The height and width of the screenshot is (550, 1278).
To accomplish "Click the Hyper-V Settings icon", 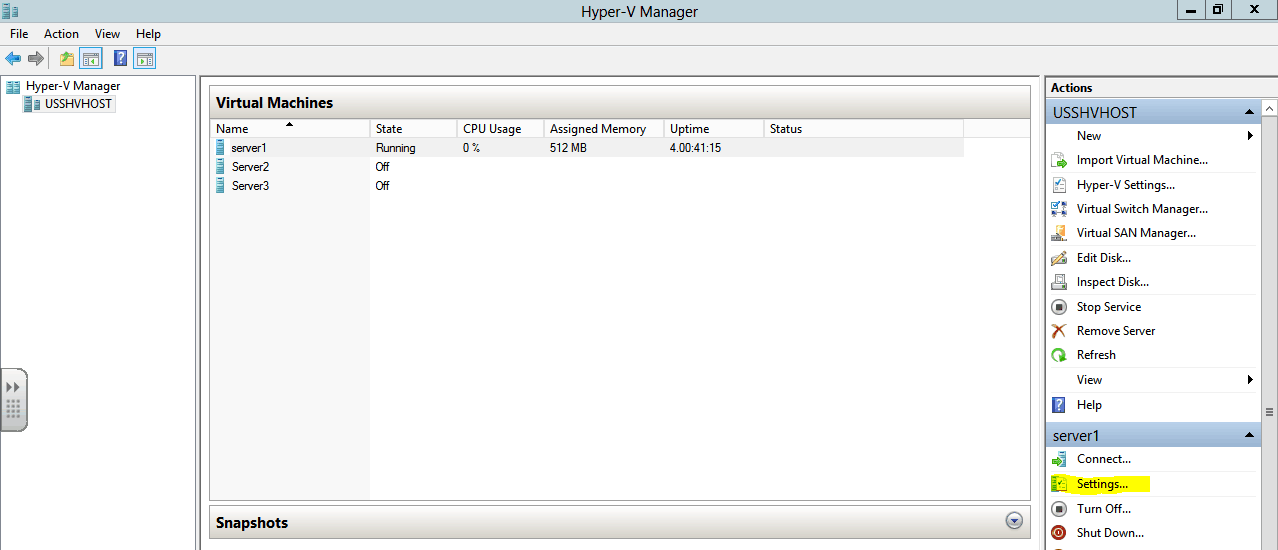I will pos(1059,185).
